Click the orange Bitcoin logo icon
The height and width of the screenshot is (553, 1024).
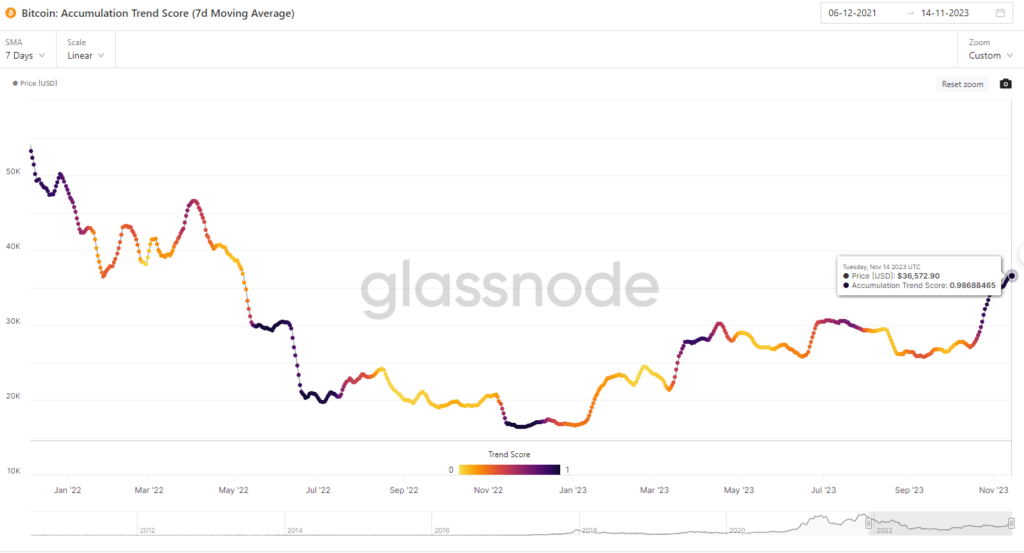(x=10, y=13)
